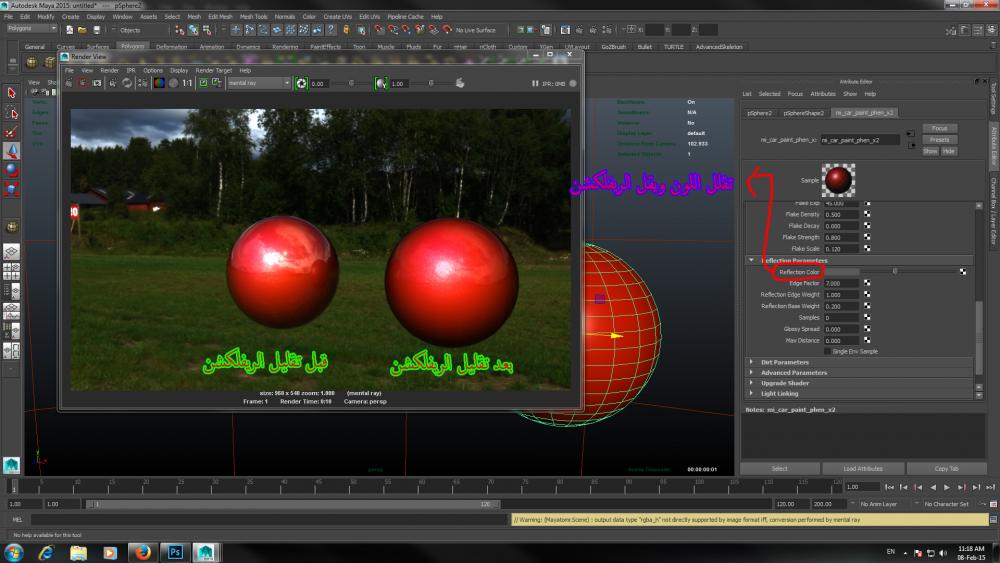
Task: Launch Firefox from the taskbar
Action: pos(141,552)
